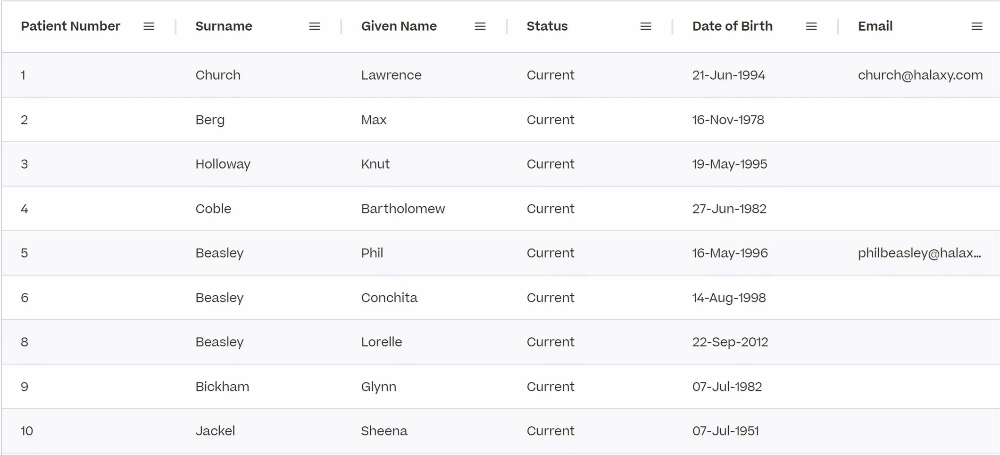This screenshot has height=455, width=1000.
Task: Open the Patient Number column menu icon
Action: click(149, 26)
